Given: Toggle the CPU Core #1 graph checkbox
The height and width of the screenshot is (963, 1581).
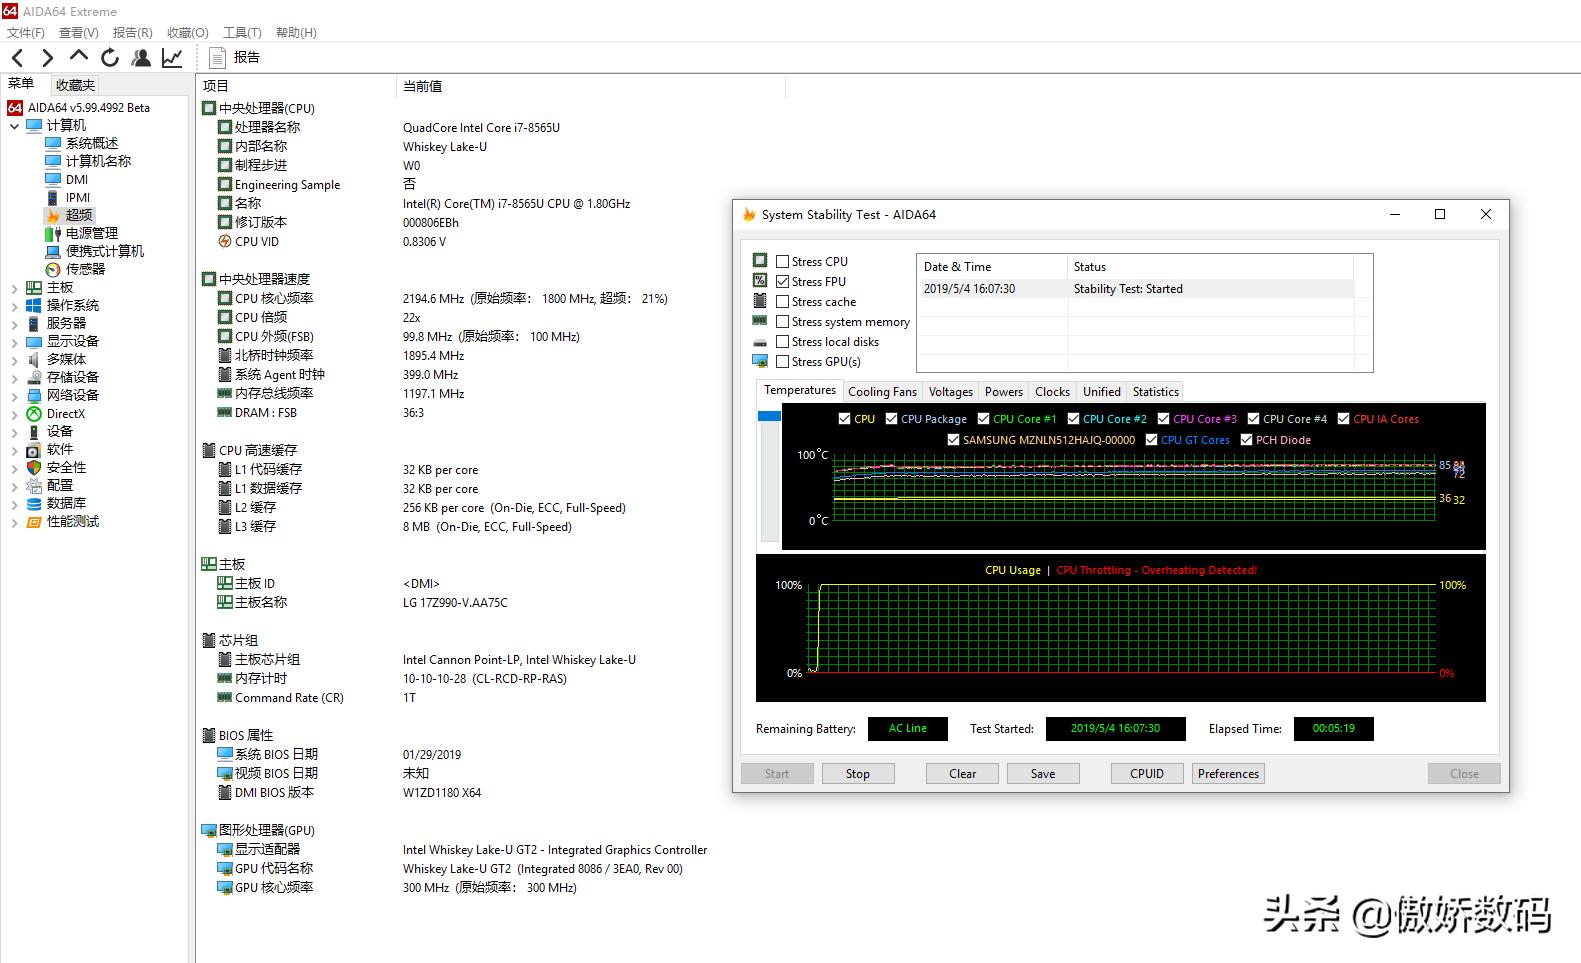Looking at the screenshot, I should [983, 419].
